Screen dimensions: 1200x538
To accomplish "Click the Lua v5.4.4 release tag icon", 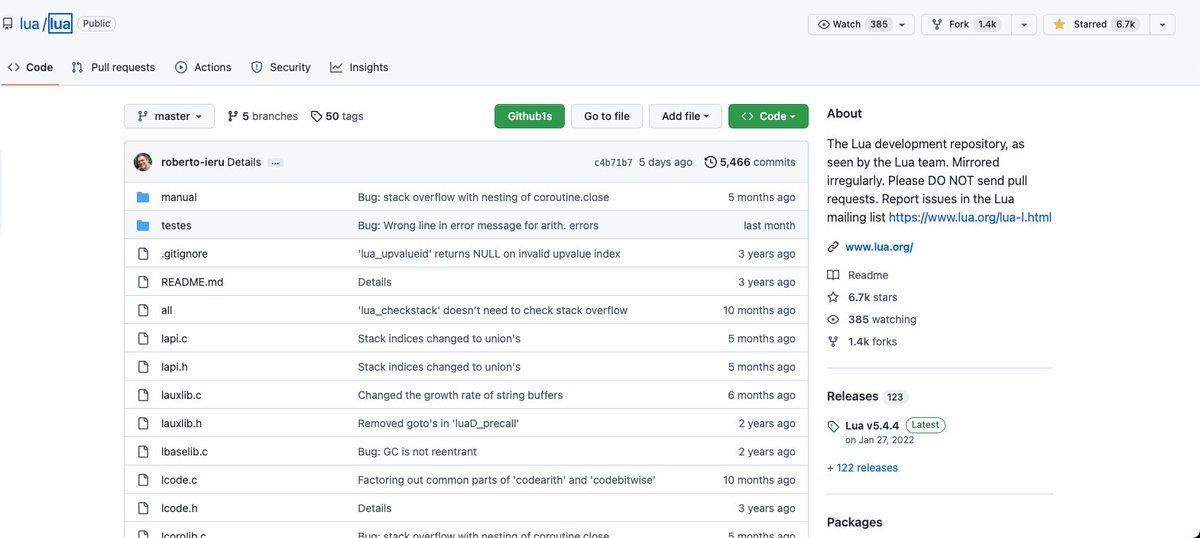I will point(834,426).
